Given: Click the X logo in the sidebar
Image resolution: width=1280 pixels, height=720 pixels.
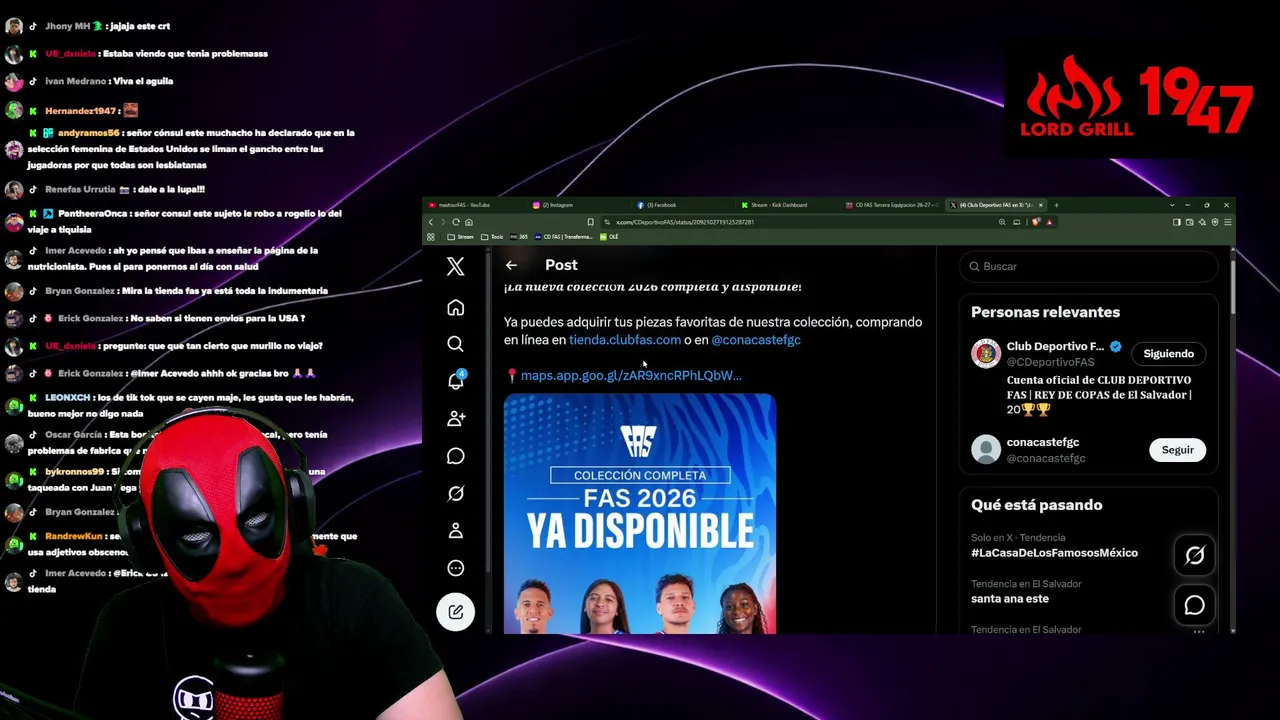Looking at the screenshot, I should [x=455, y=266].
